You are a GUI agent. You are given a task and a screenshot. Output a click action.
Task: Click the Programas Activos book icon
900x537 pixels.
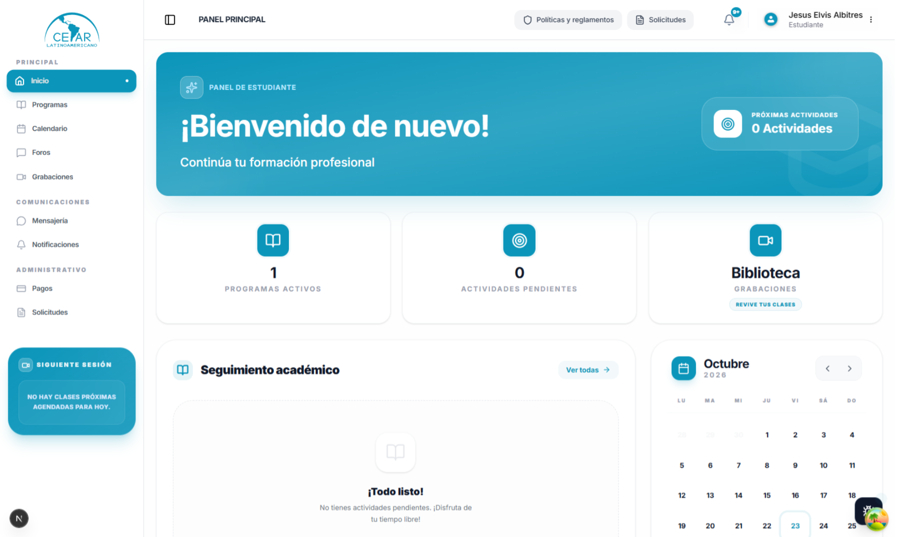[273, 240]
